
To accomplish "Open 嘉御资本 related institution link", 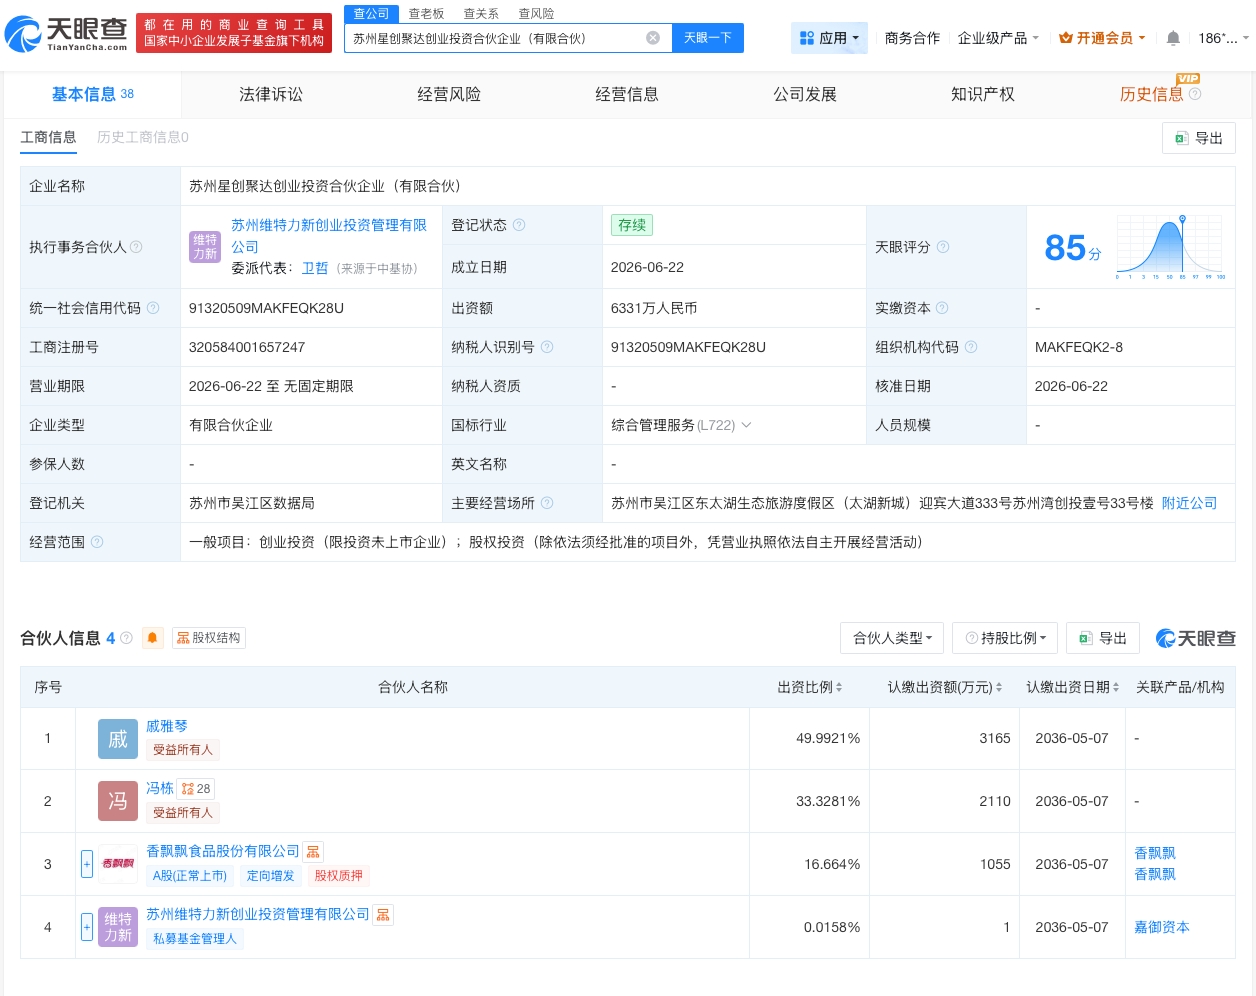I will coord(1162,927).
